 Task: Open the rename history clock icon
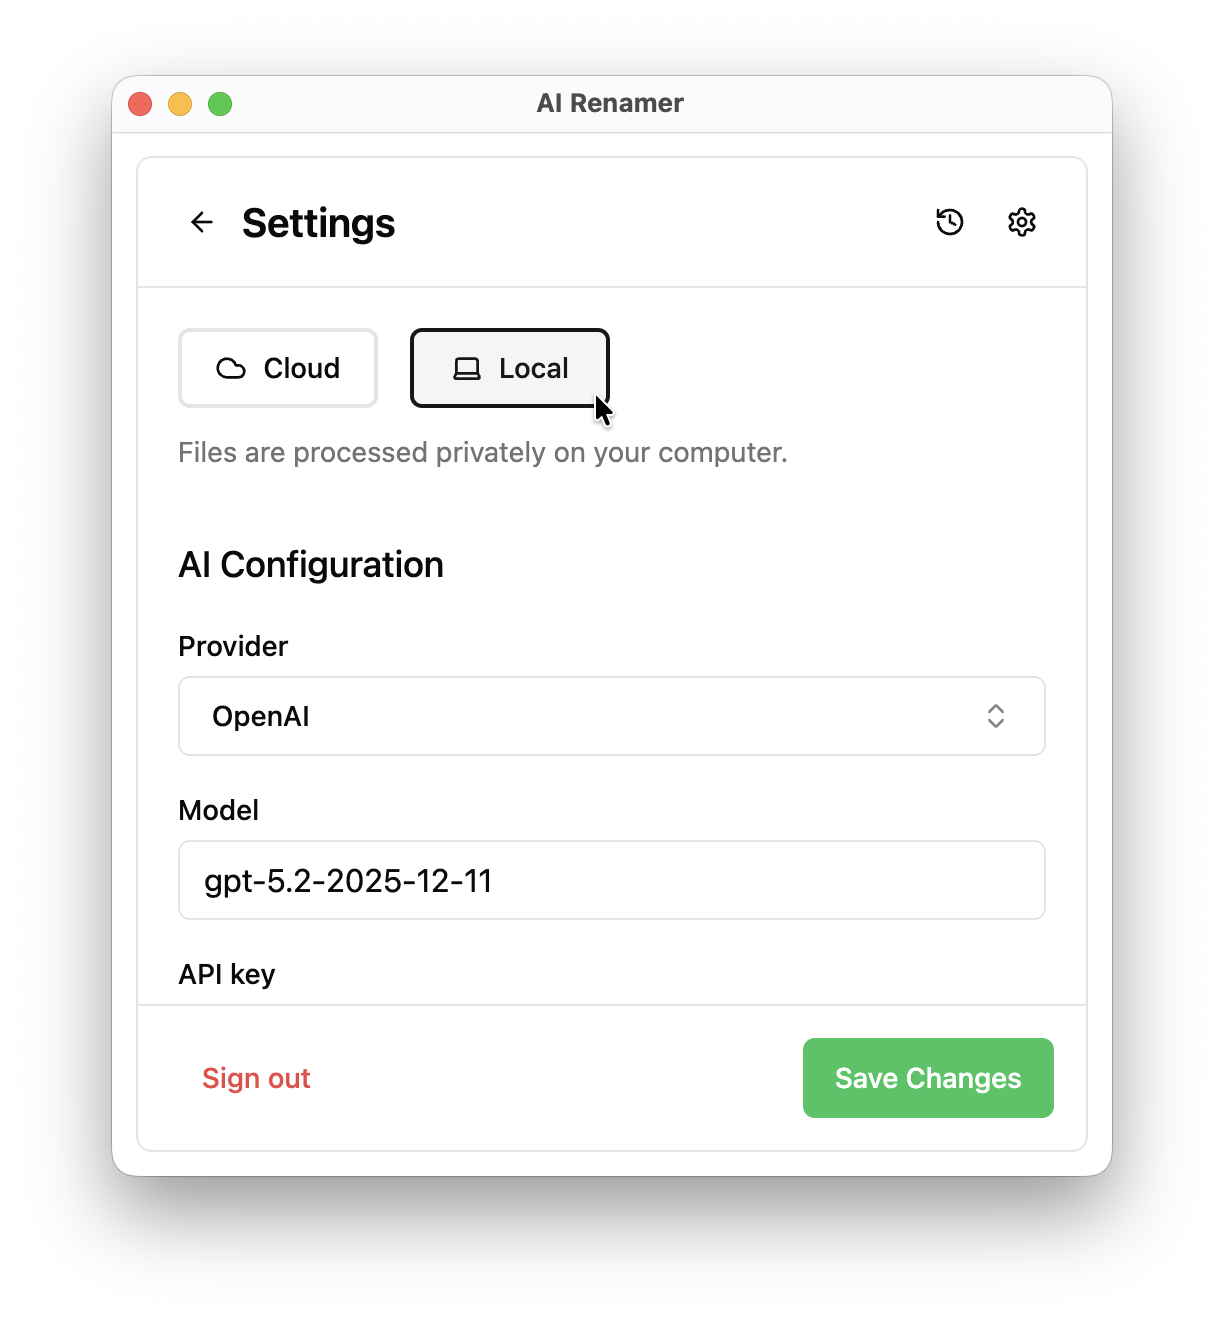tap(949, 222)
